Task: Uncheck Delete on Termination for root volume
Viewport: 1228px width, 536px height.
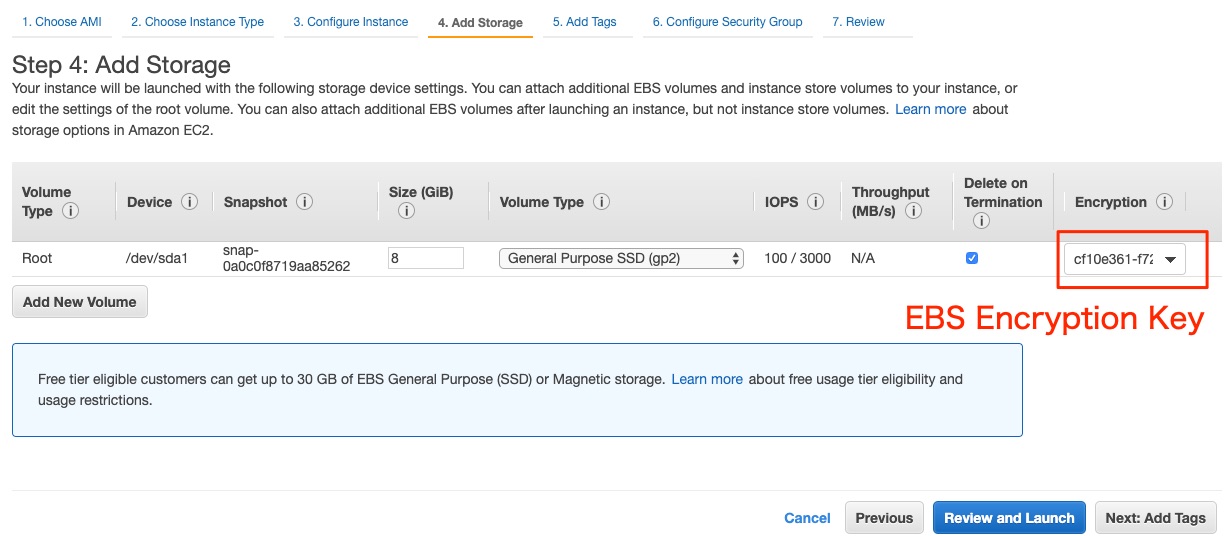Action: [972, 258]
